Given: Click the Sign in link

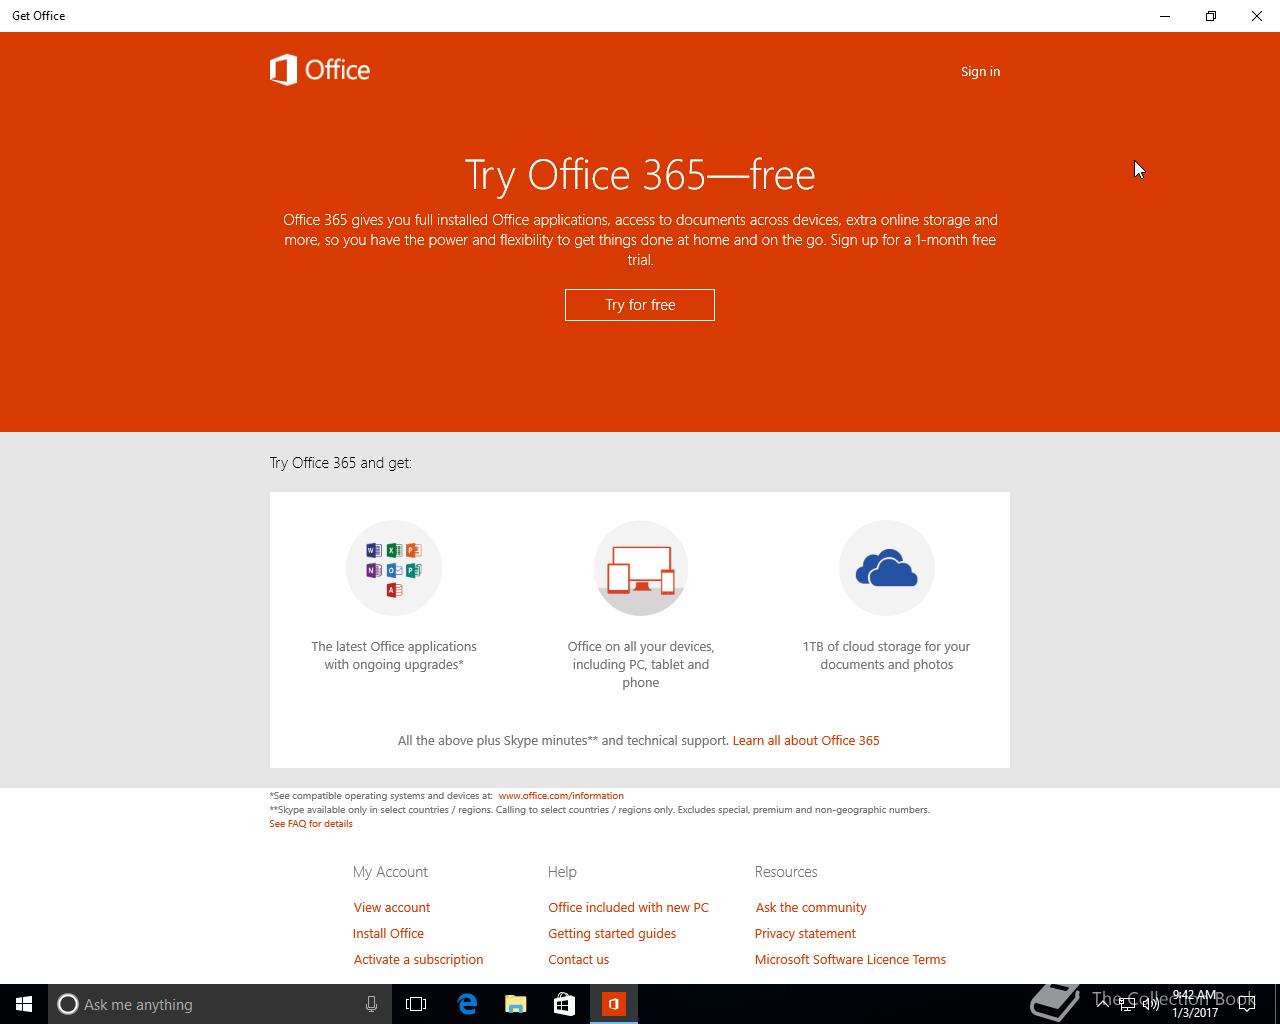Looking at the screenshot, I should coord(980,71).
